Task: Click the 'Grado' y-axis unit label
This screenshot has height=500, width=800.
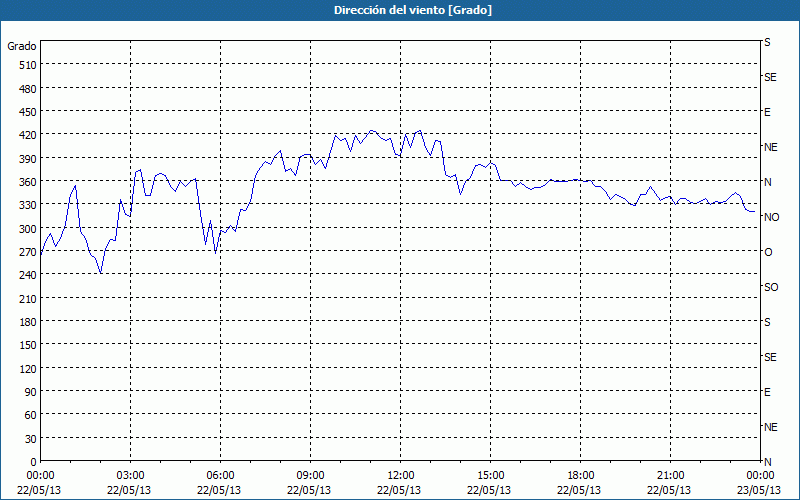Action: coord(22,46)
